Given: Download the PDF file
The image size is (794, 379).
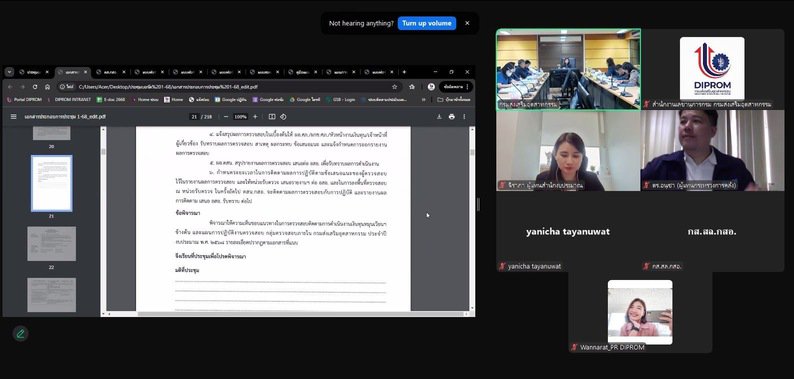Looking at the screenshot, I should click(440, 117).
